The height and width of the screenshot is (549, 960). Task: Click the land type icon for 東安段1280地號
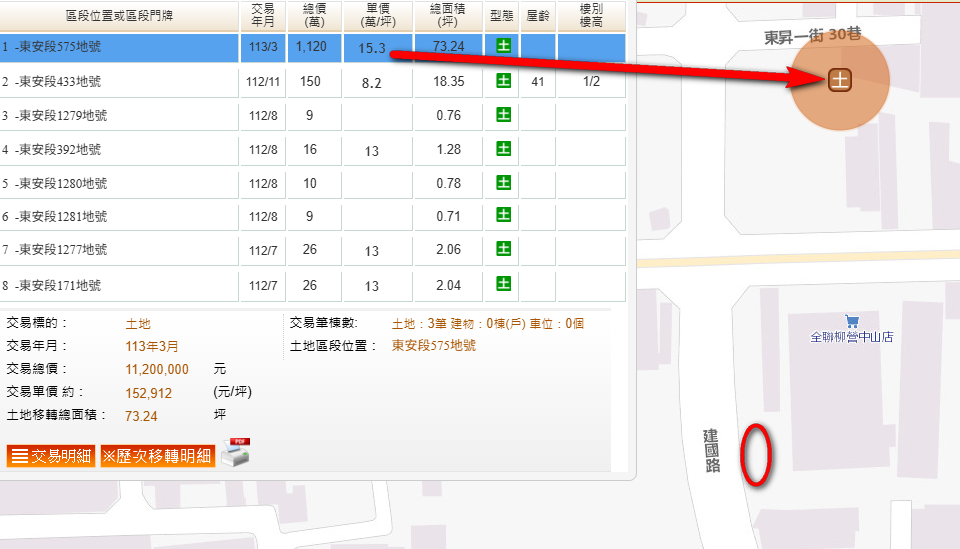pos(503,182)
